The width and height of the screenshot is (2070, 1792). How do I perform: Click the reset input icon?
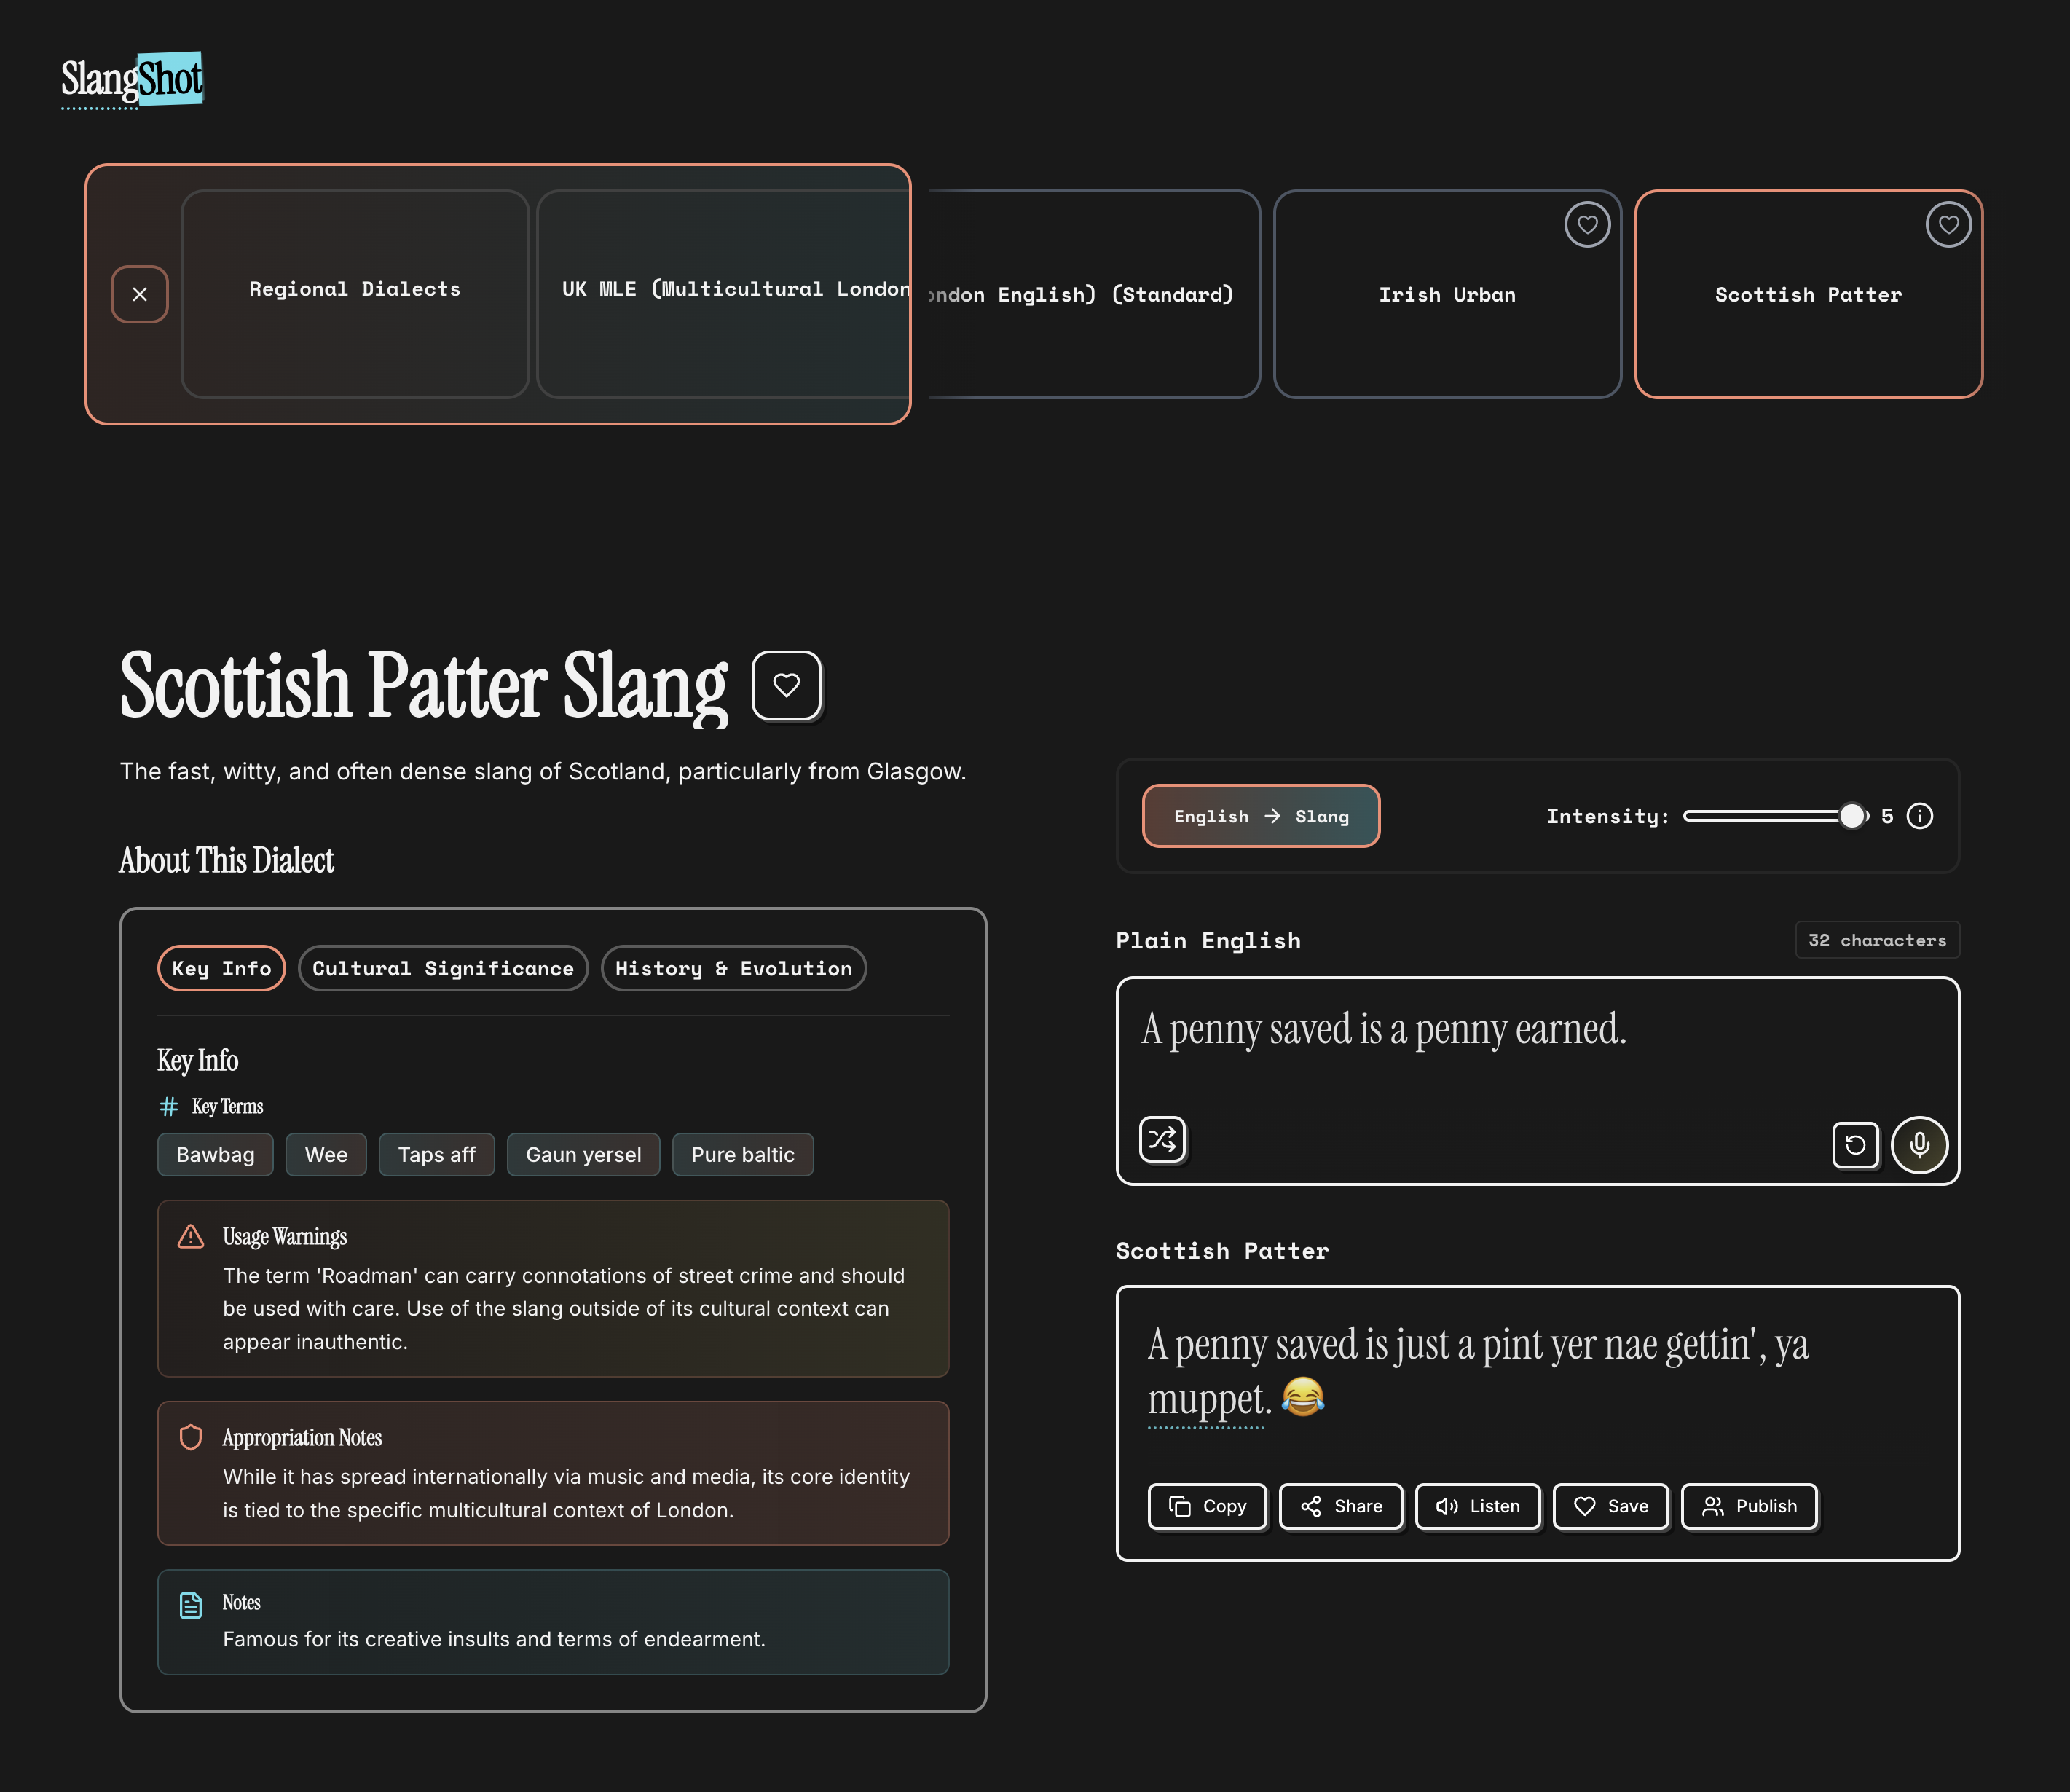tap(1855, 1144)
